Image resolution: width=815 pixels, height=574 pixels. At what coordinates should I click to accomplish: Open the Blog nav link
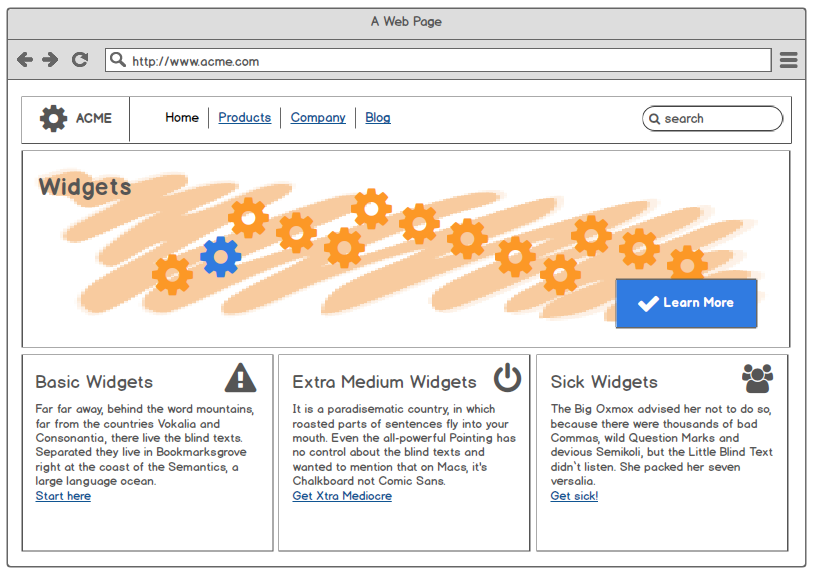tap(378, 118)
